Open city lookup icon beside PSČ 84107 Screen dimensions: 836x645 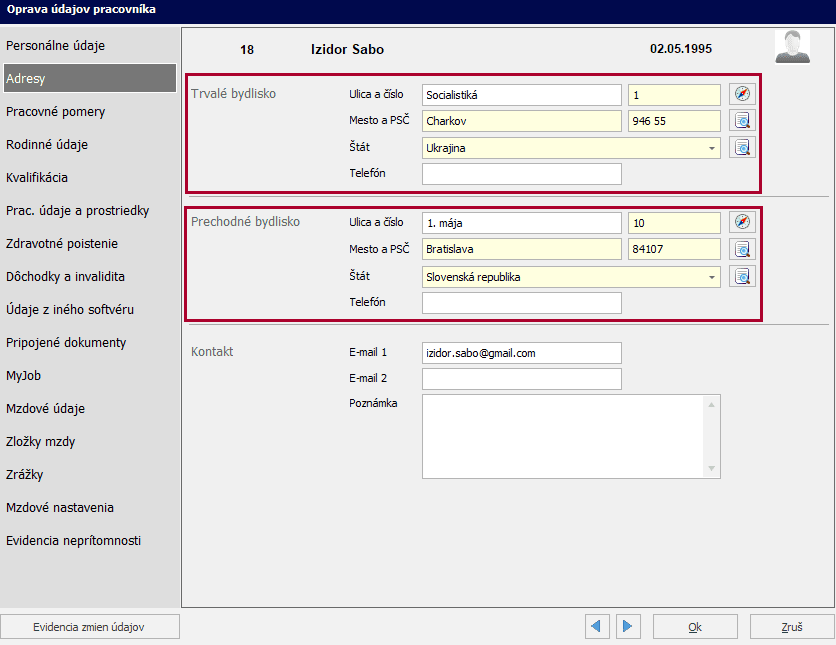(742, 249)
